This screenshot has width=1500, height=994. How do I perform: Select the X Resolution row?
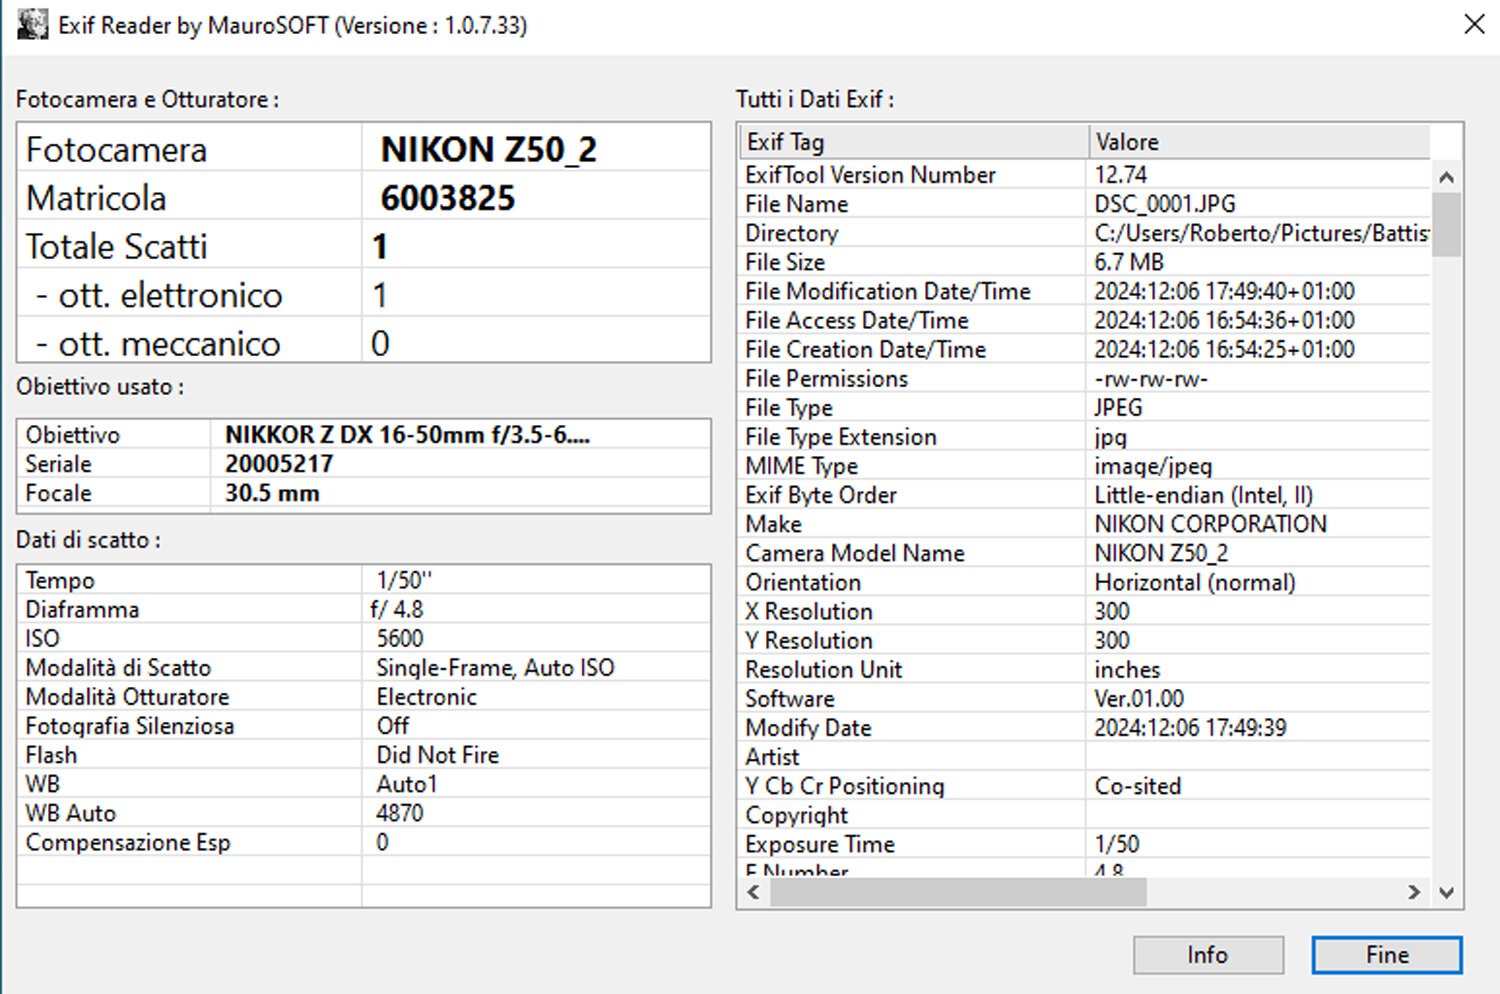[1085, 611]
